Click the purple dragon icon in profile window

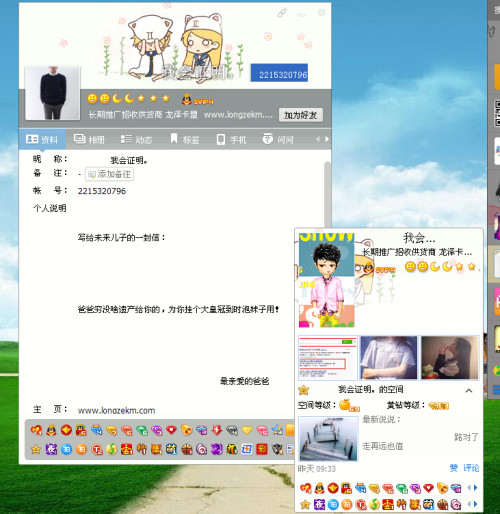[x=217, y=449]
